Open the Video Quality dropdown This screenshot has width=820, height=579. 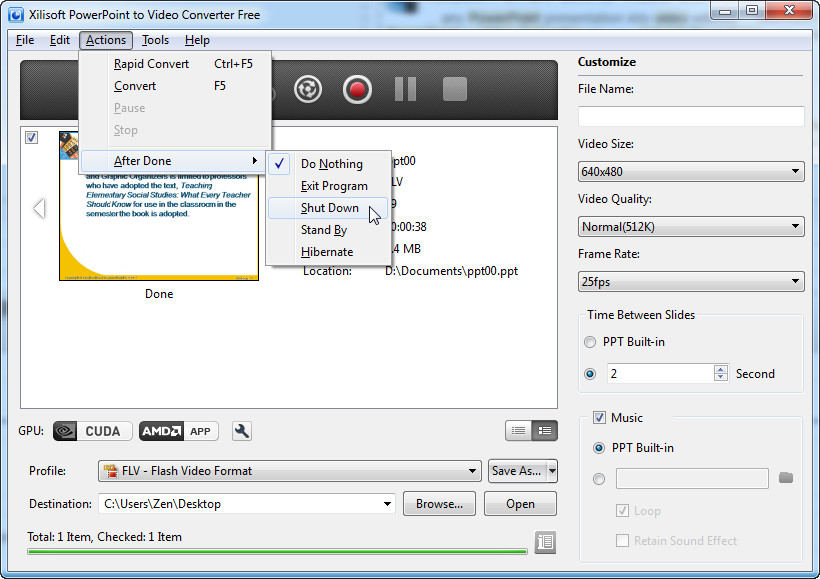pos(691,226)
